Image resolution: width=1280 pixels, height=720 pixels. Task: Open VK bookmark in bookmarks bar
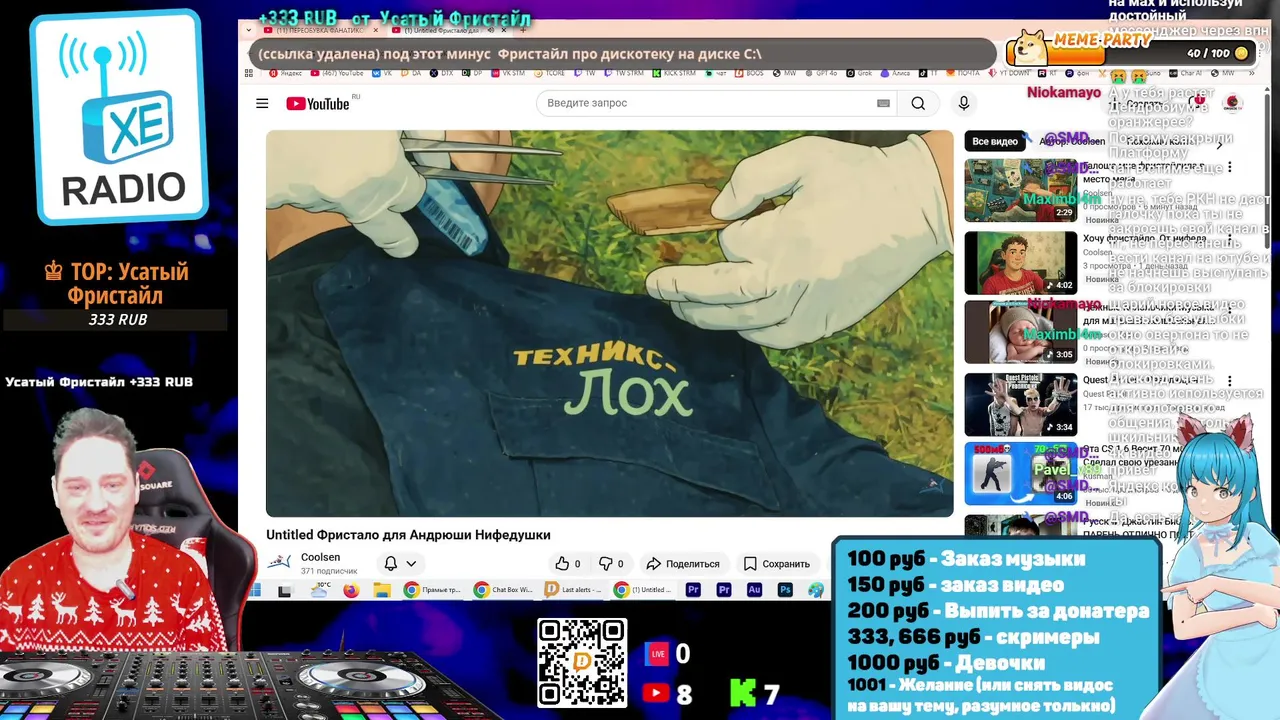coord(382,73)
